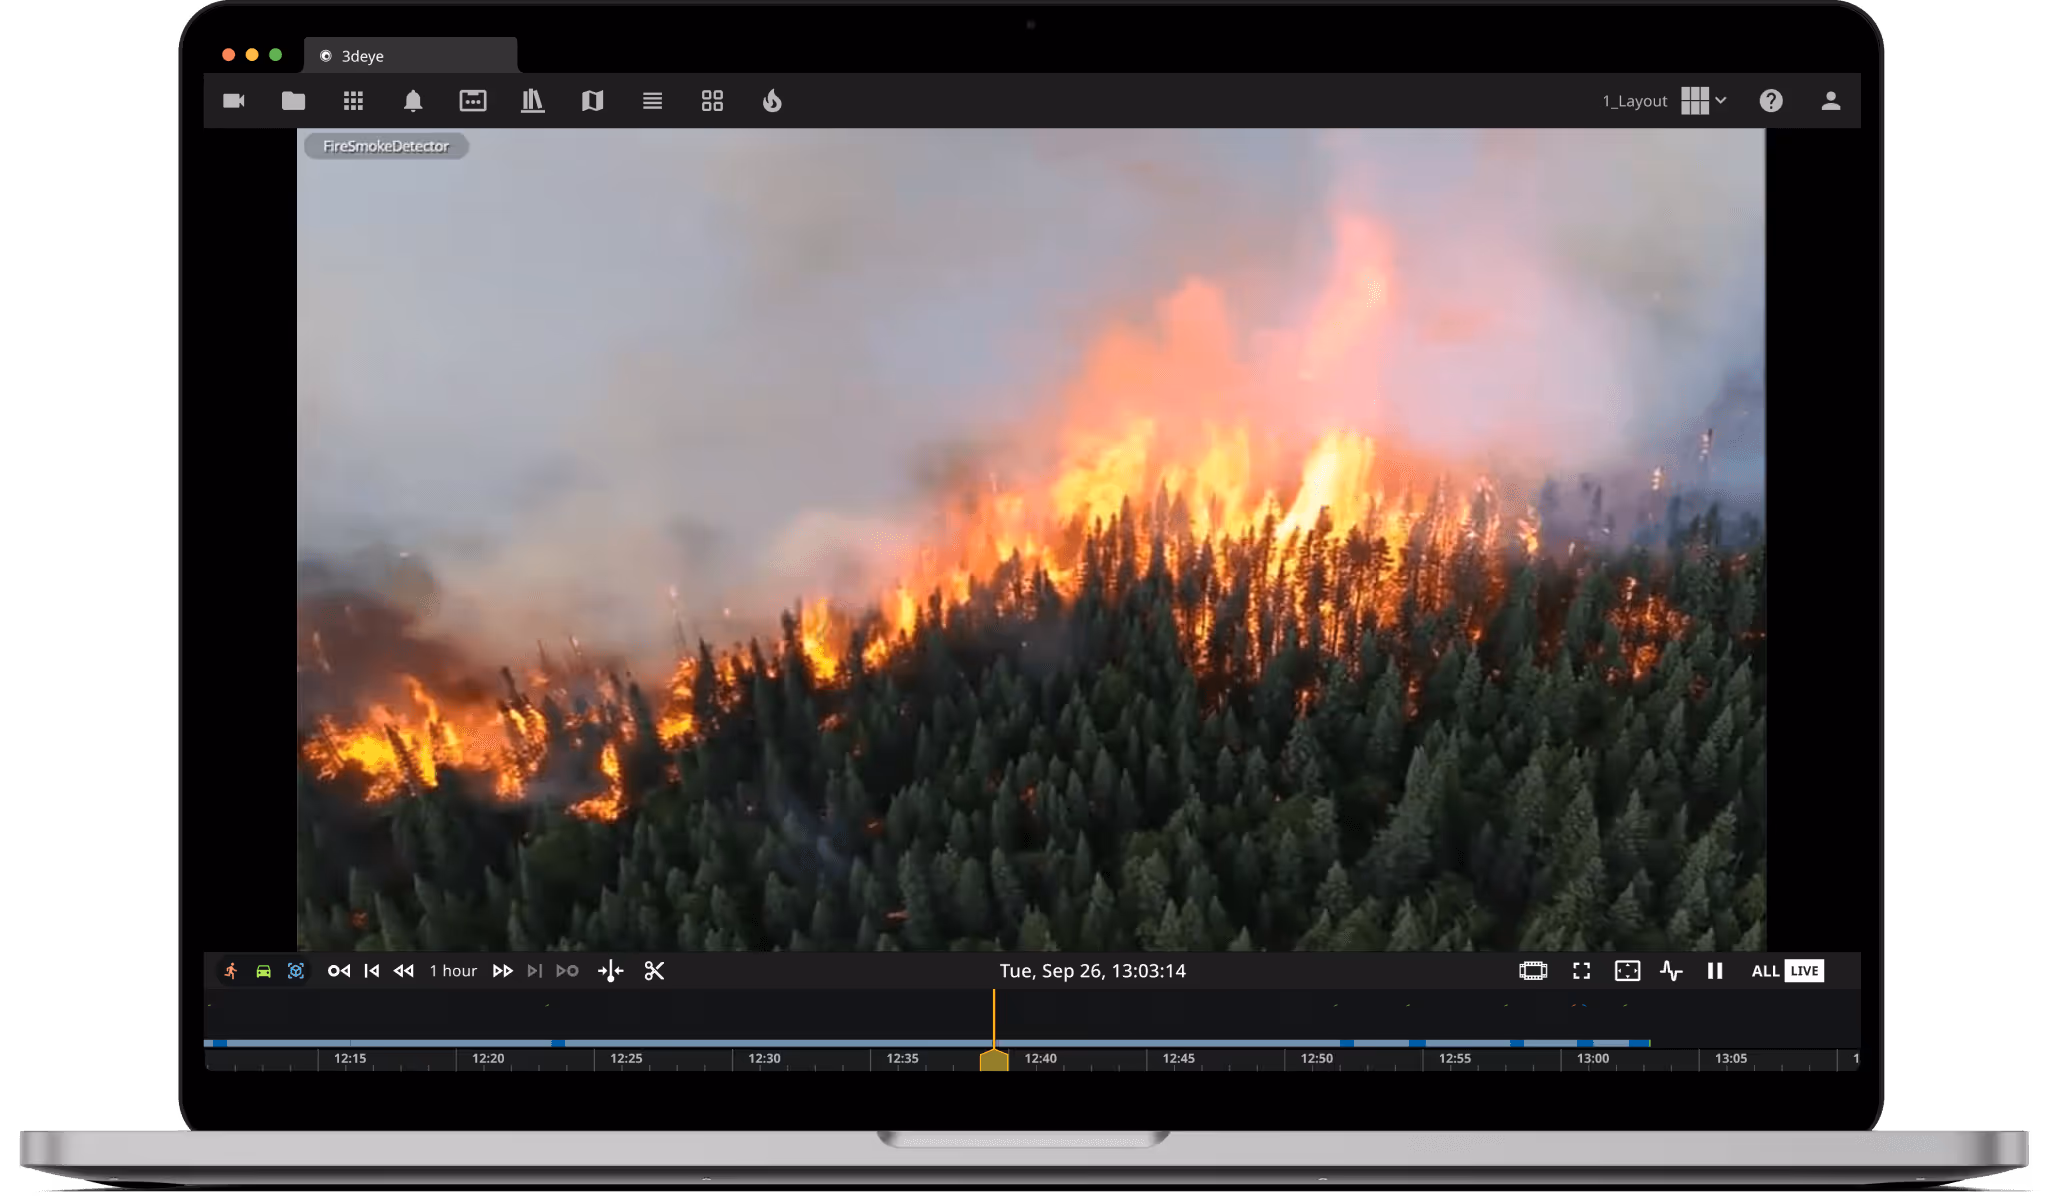Open the list view menu icon
2048x1196 pixels.
click(x=652, y=101)
